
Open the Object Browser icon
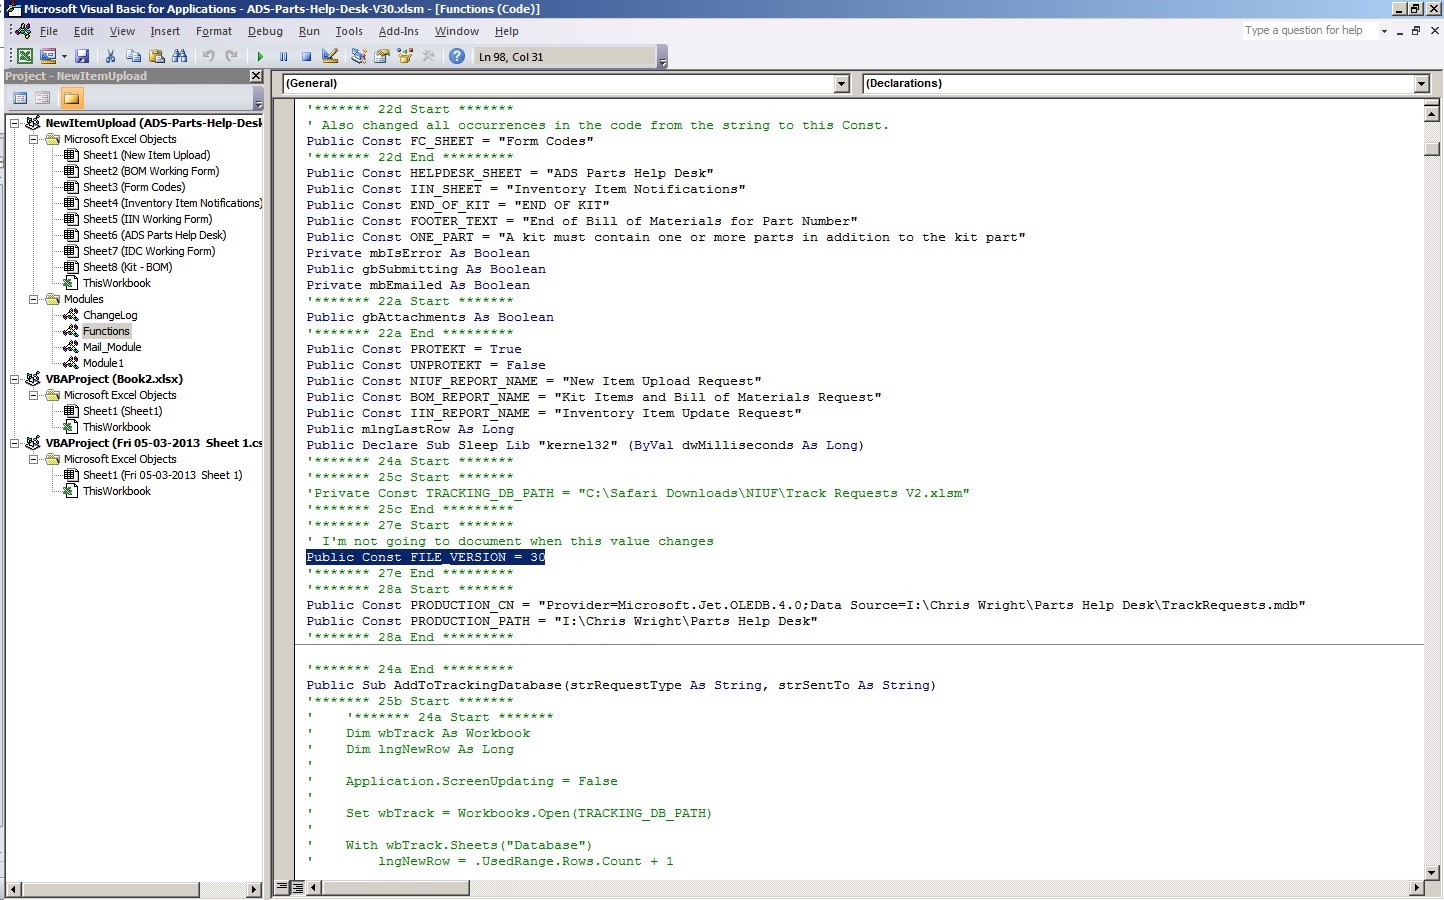click(405, 57)
